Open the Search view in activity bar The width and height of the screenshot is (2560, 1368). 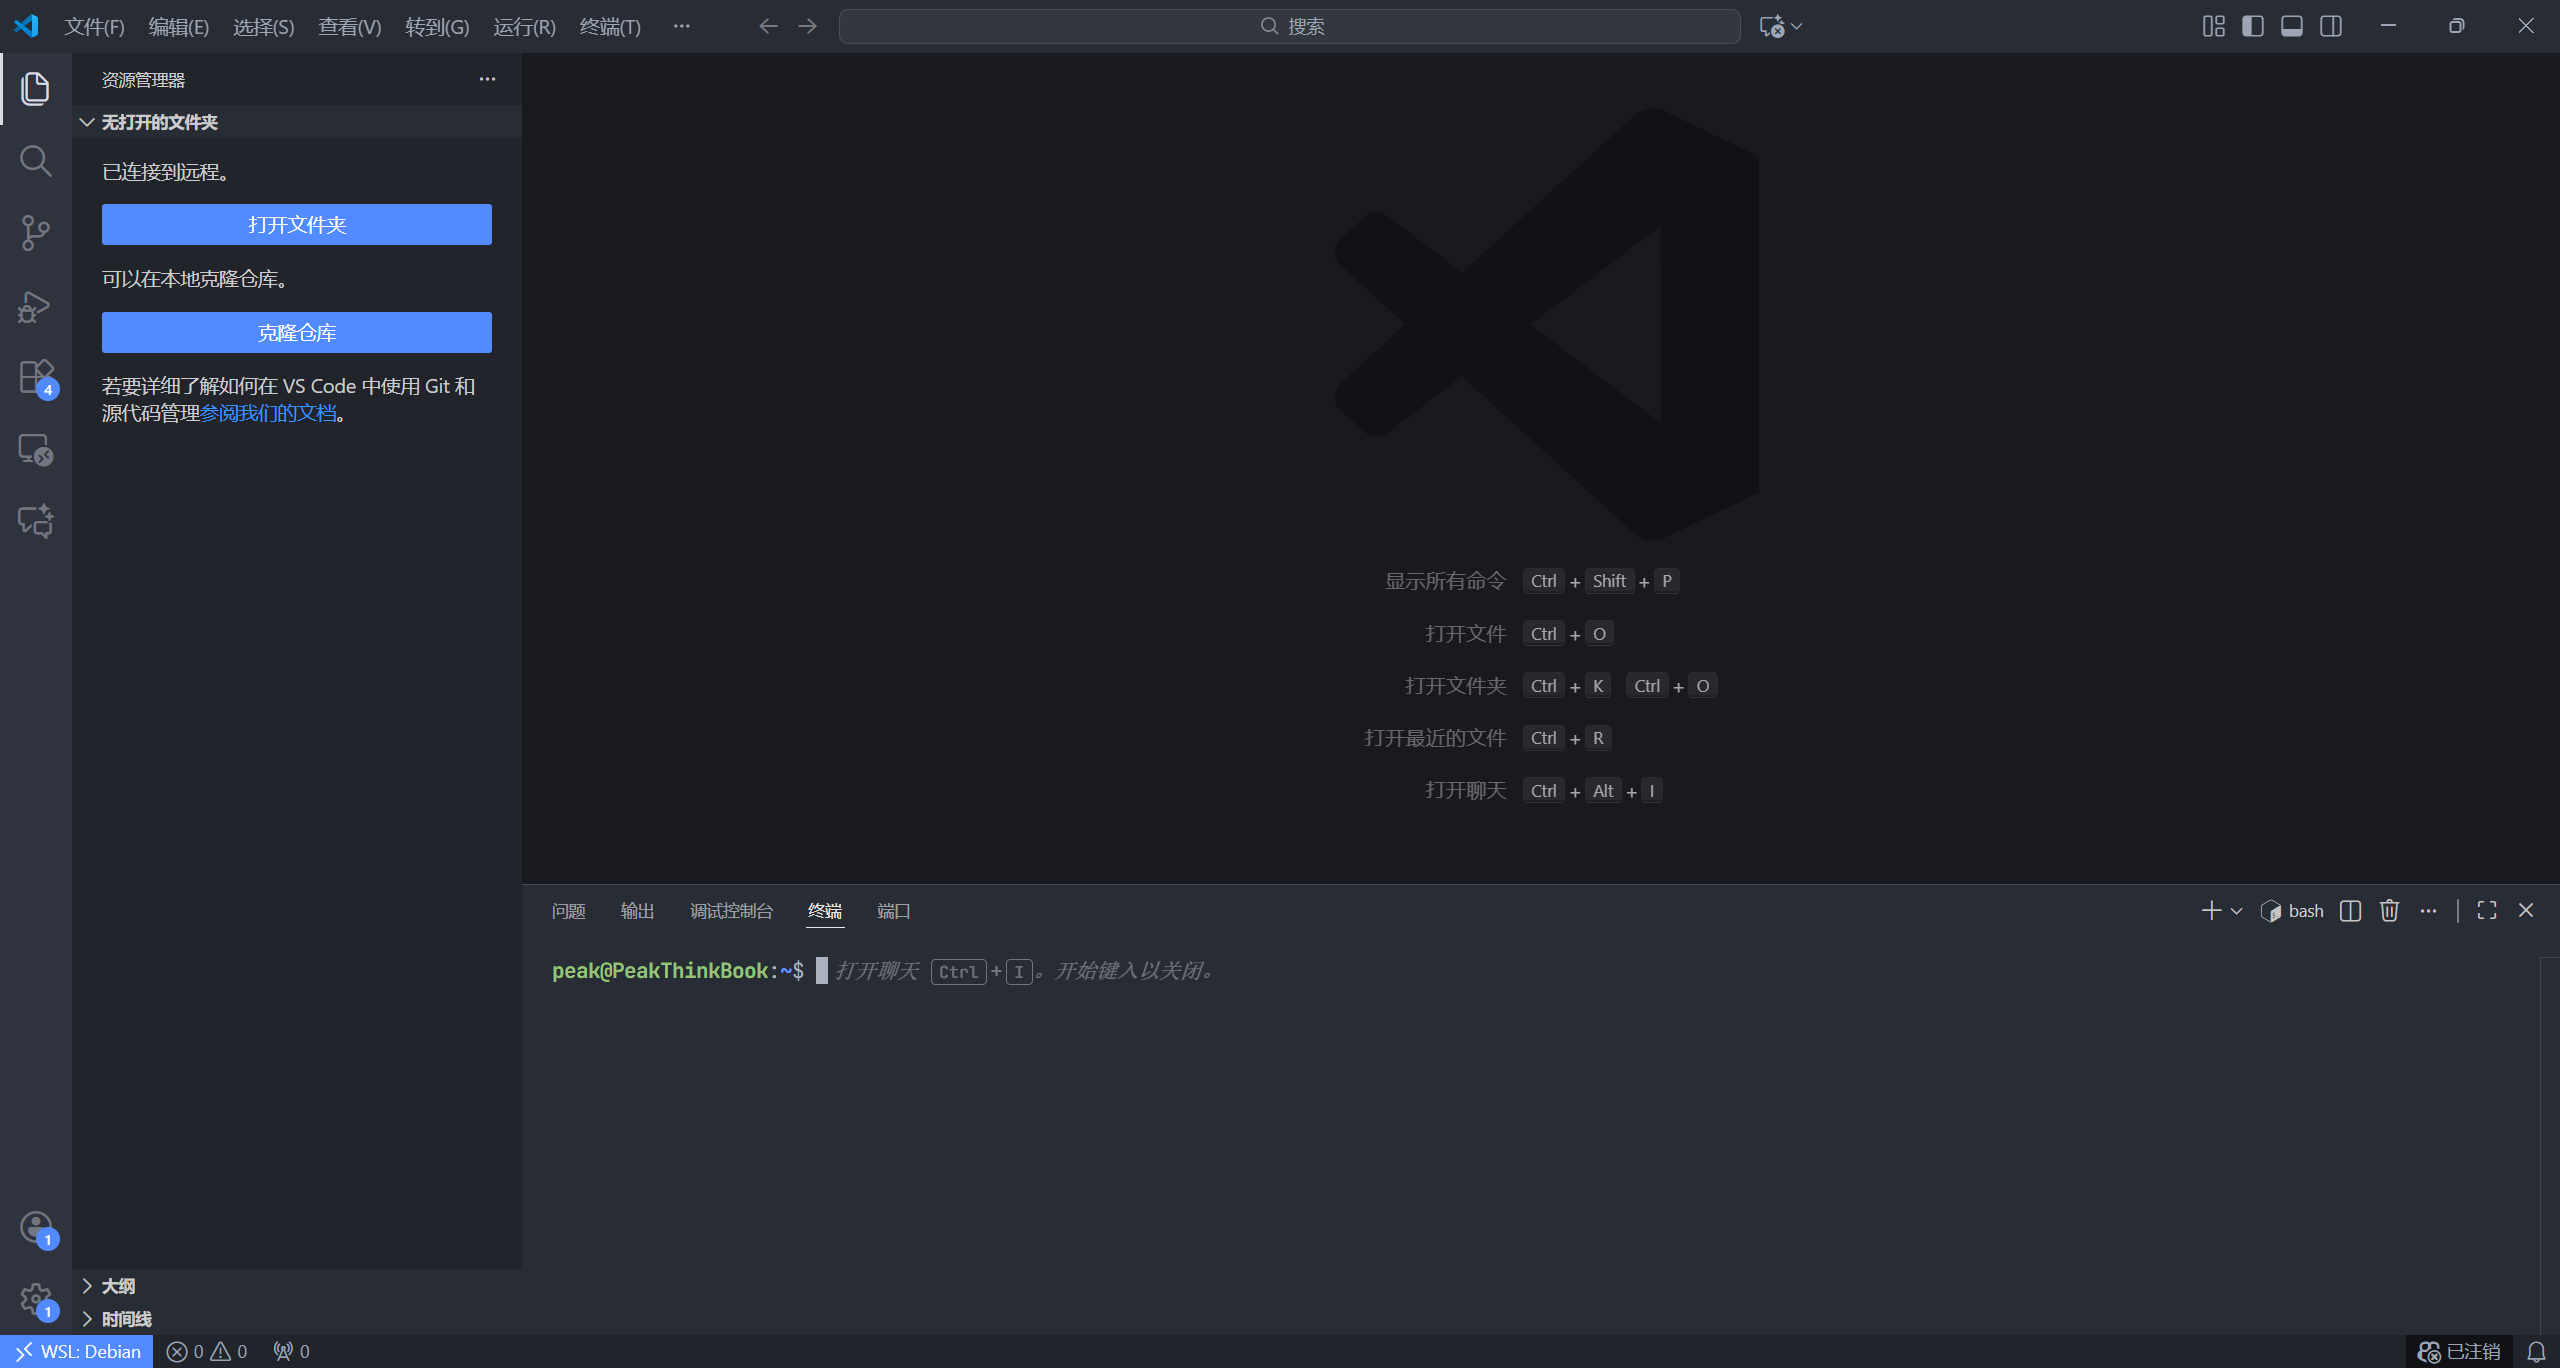(35, 161)
